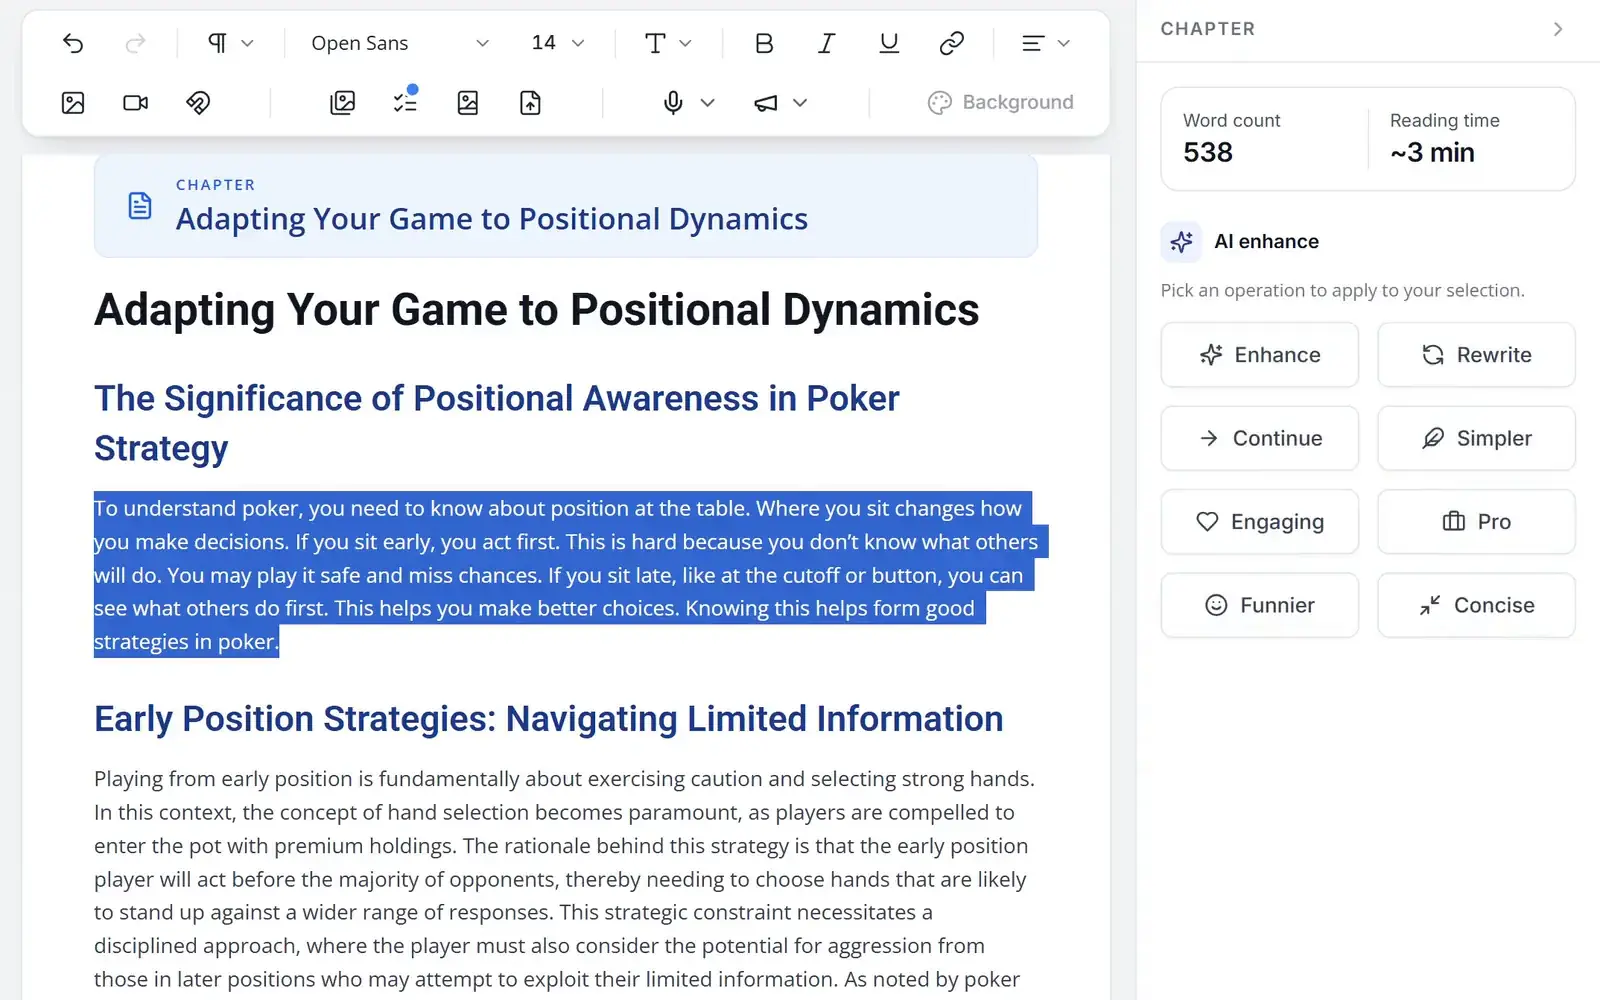Apply the Engaging operation
Image resolution: width=1600 pixels, height=1000 pixels.
tap(1259, 521)
